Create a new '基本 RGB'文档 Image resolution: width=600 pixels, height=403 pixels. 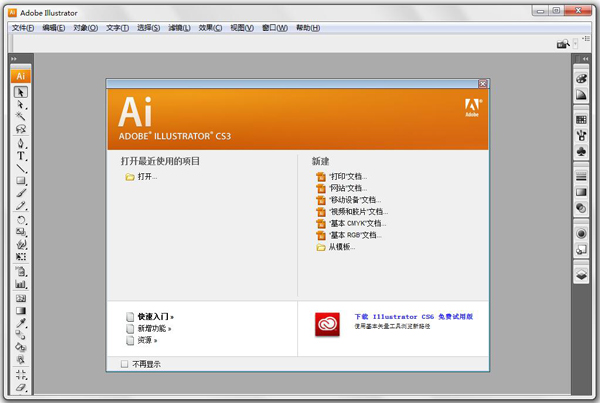(355, 235)
